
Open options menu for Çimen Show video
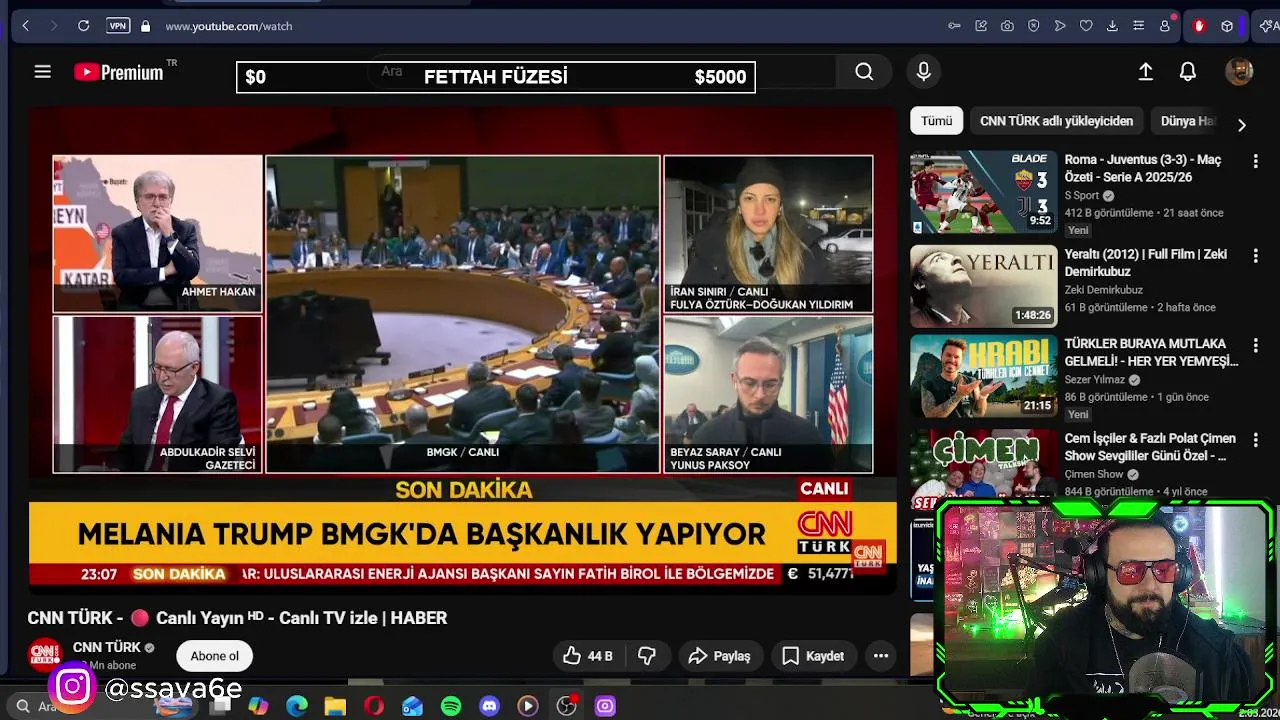pyautogui.click(x=1256, y=440)
